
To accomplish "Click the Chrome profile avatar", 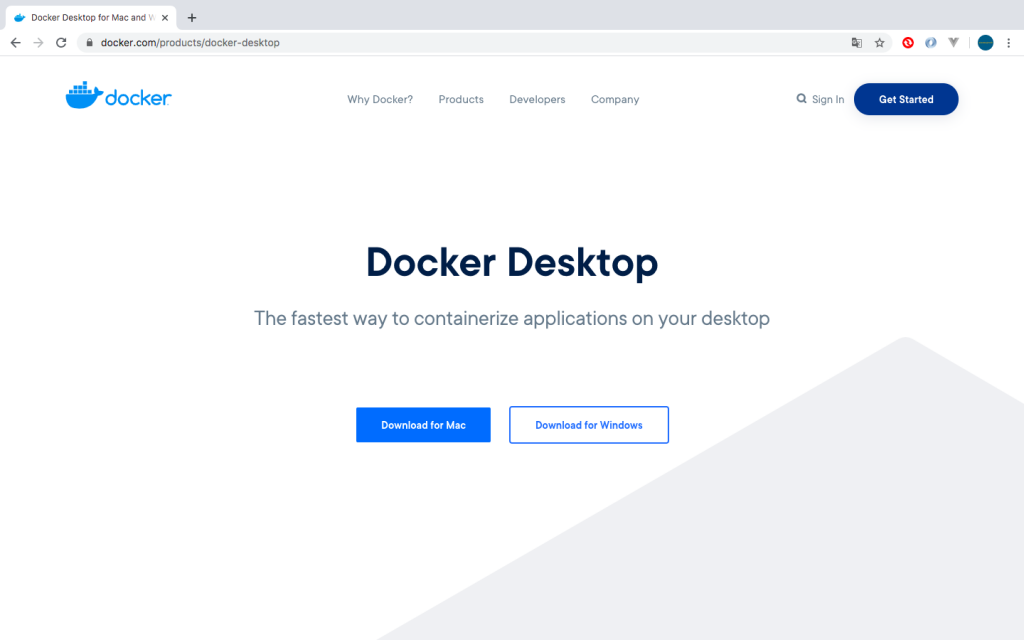I will click(985, 43).
